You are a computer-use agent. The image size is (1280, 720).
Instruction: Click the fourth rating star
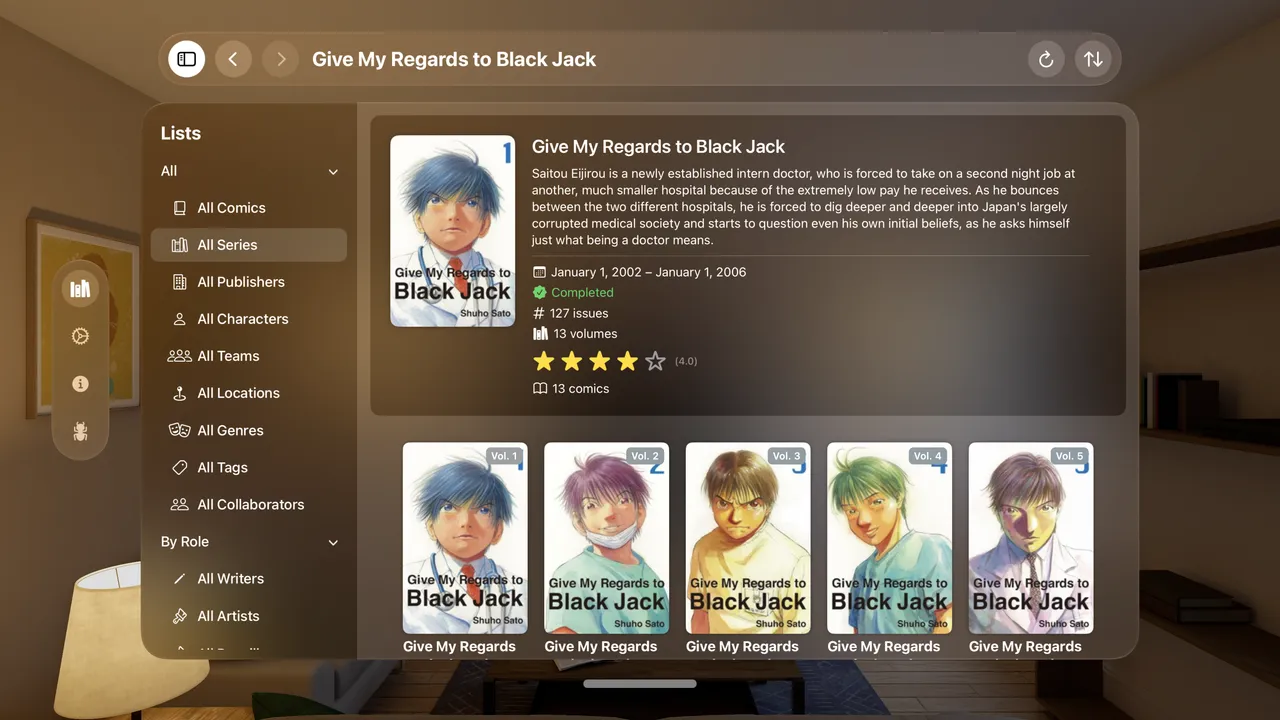[x=627, y=361]
